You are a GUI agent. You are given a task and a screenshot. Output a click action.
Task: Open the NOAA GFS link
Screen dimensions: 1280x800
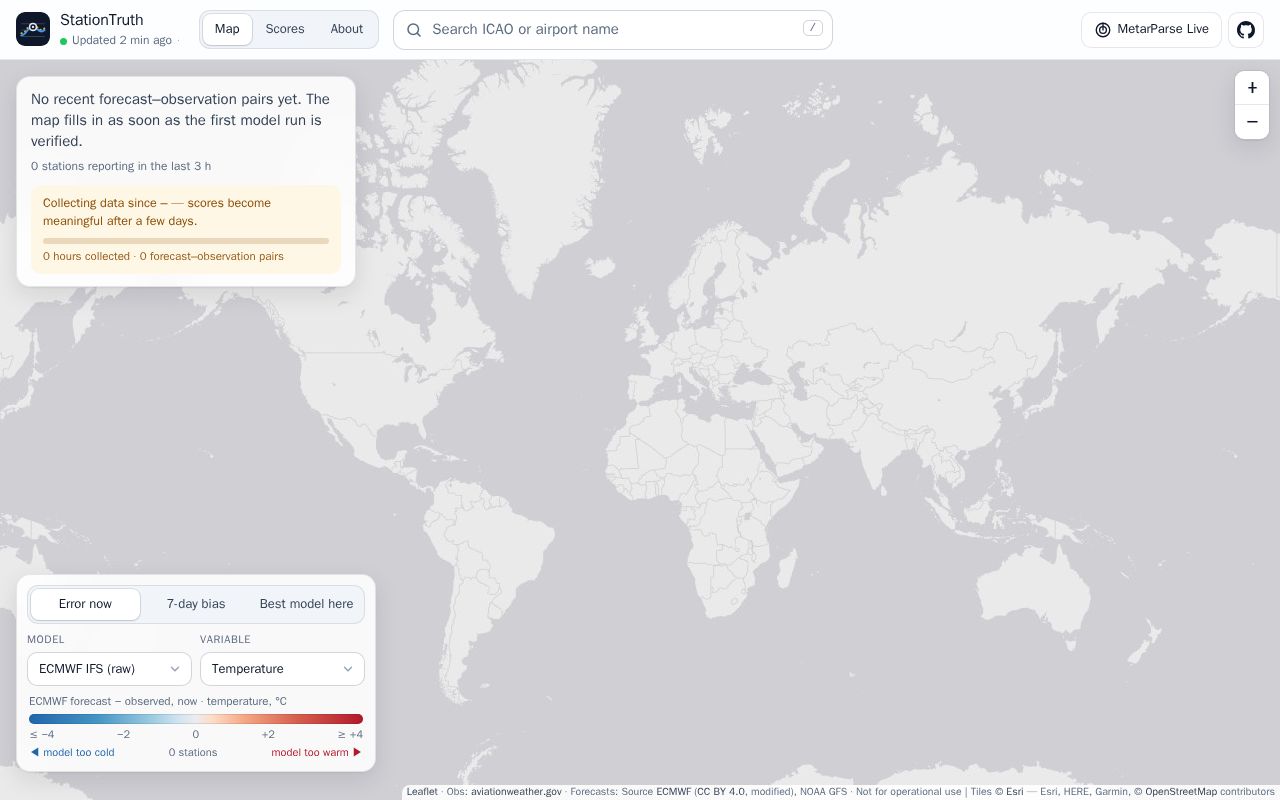(x=823, y=791)
